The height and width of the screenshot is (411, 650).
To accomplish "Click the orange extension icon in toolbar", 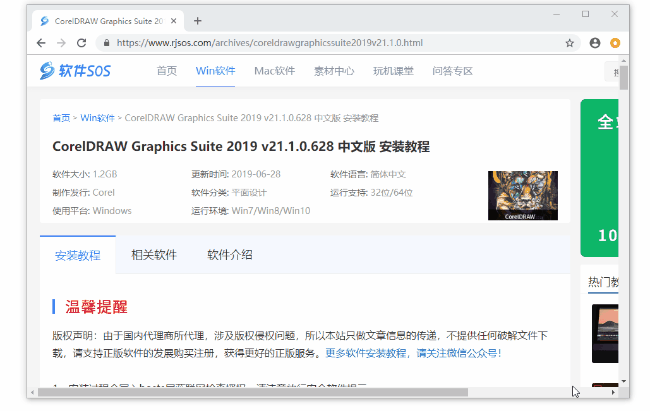I will (x=615, y=43).
